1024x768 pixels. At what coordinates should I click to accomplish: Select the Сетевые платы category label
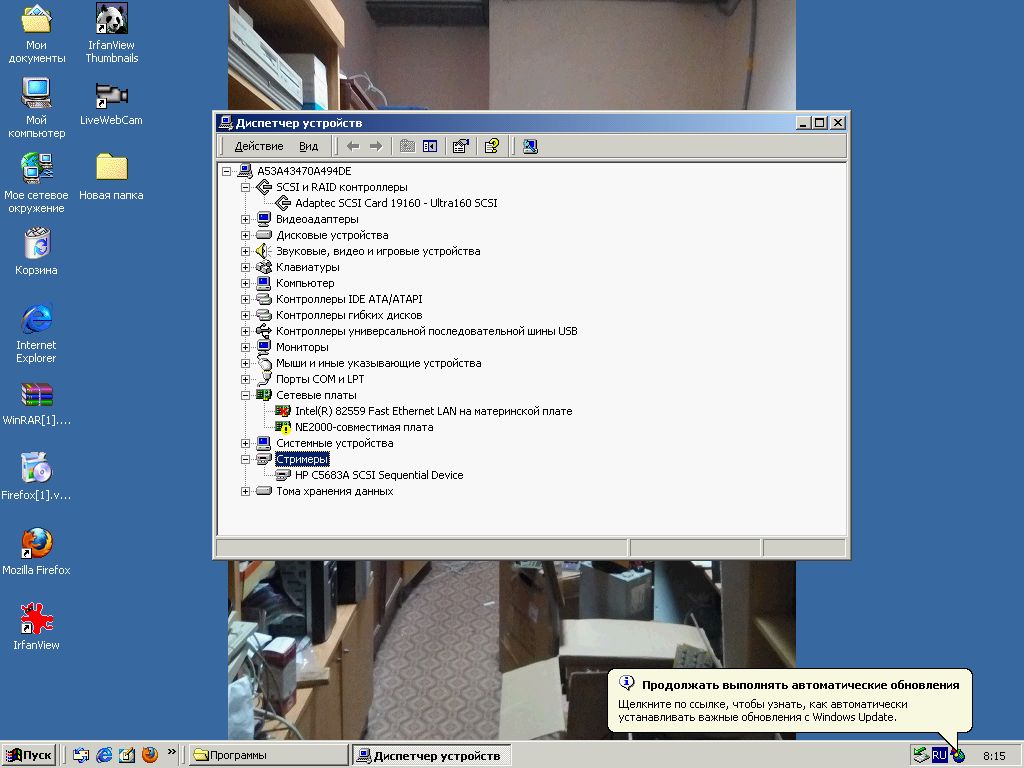316,395
